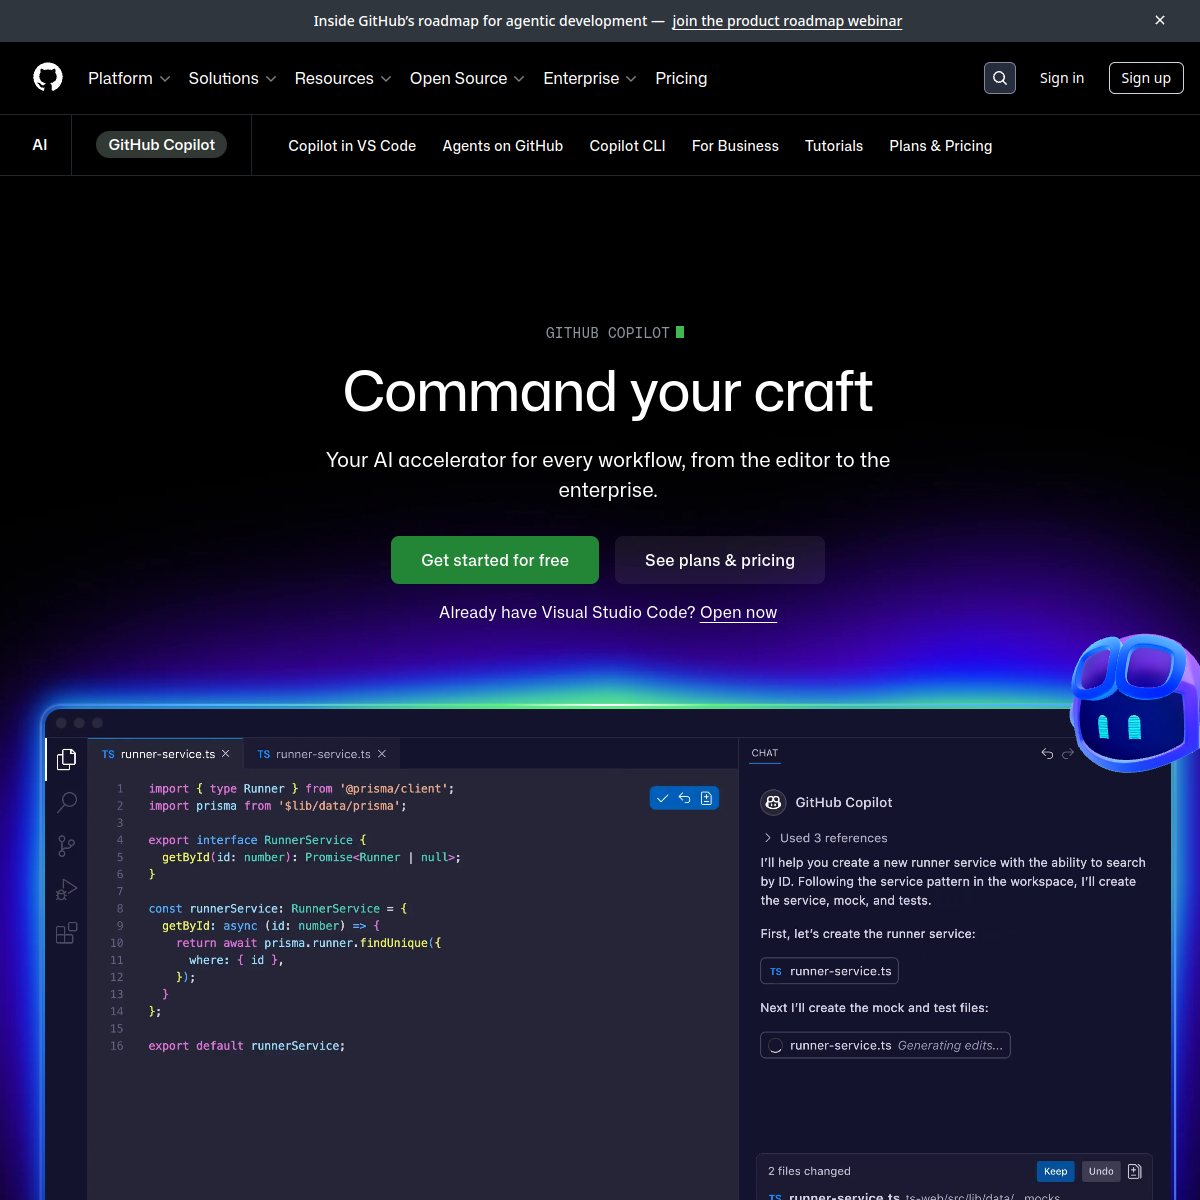Click the undo arrow in the chat panel
Viewport: 1200px width, 1200px height.
click(1046, 753)
